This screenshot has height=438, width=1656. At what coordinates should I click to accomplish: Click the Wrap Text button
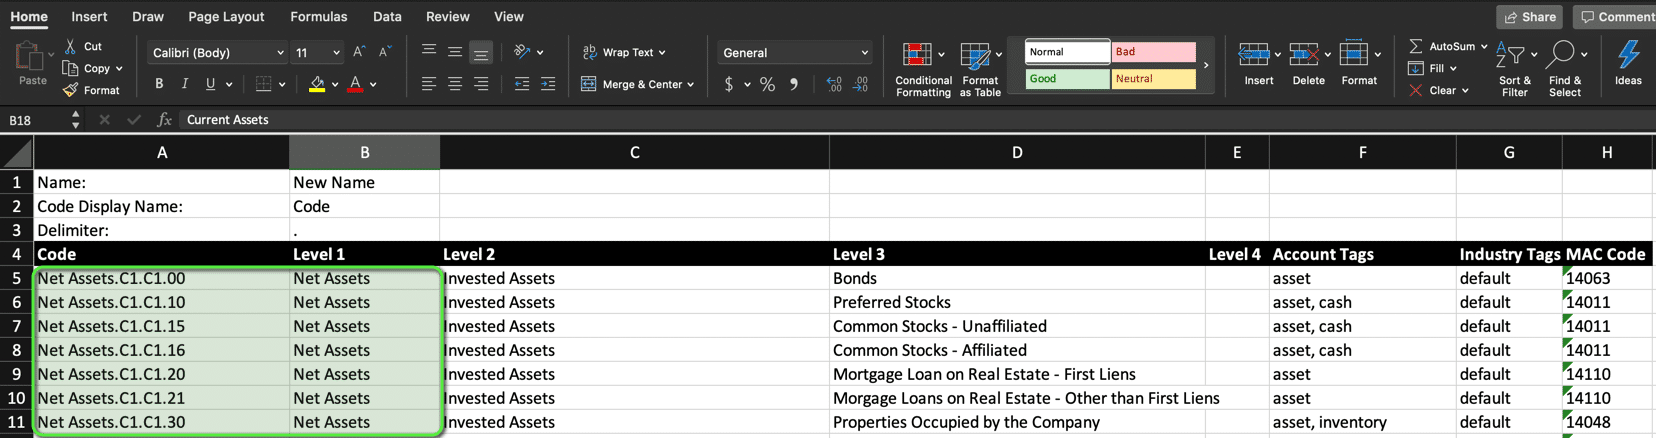pyautogui.click(x=624, y=52)
